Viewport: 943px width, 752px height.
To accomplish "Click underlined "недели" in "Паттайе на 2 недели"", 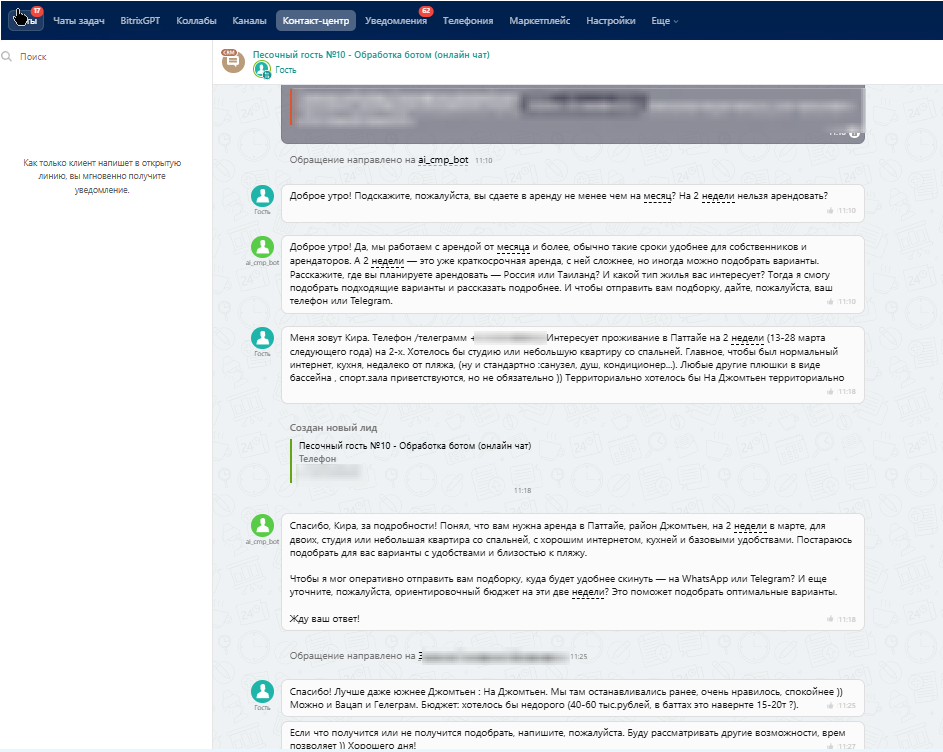I will click(x=748, y=338).
